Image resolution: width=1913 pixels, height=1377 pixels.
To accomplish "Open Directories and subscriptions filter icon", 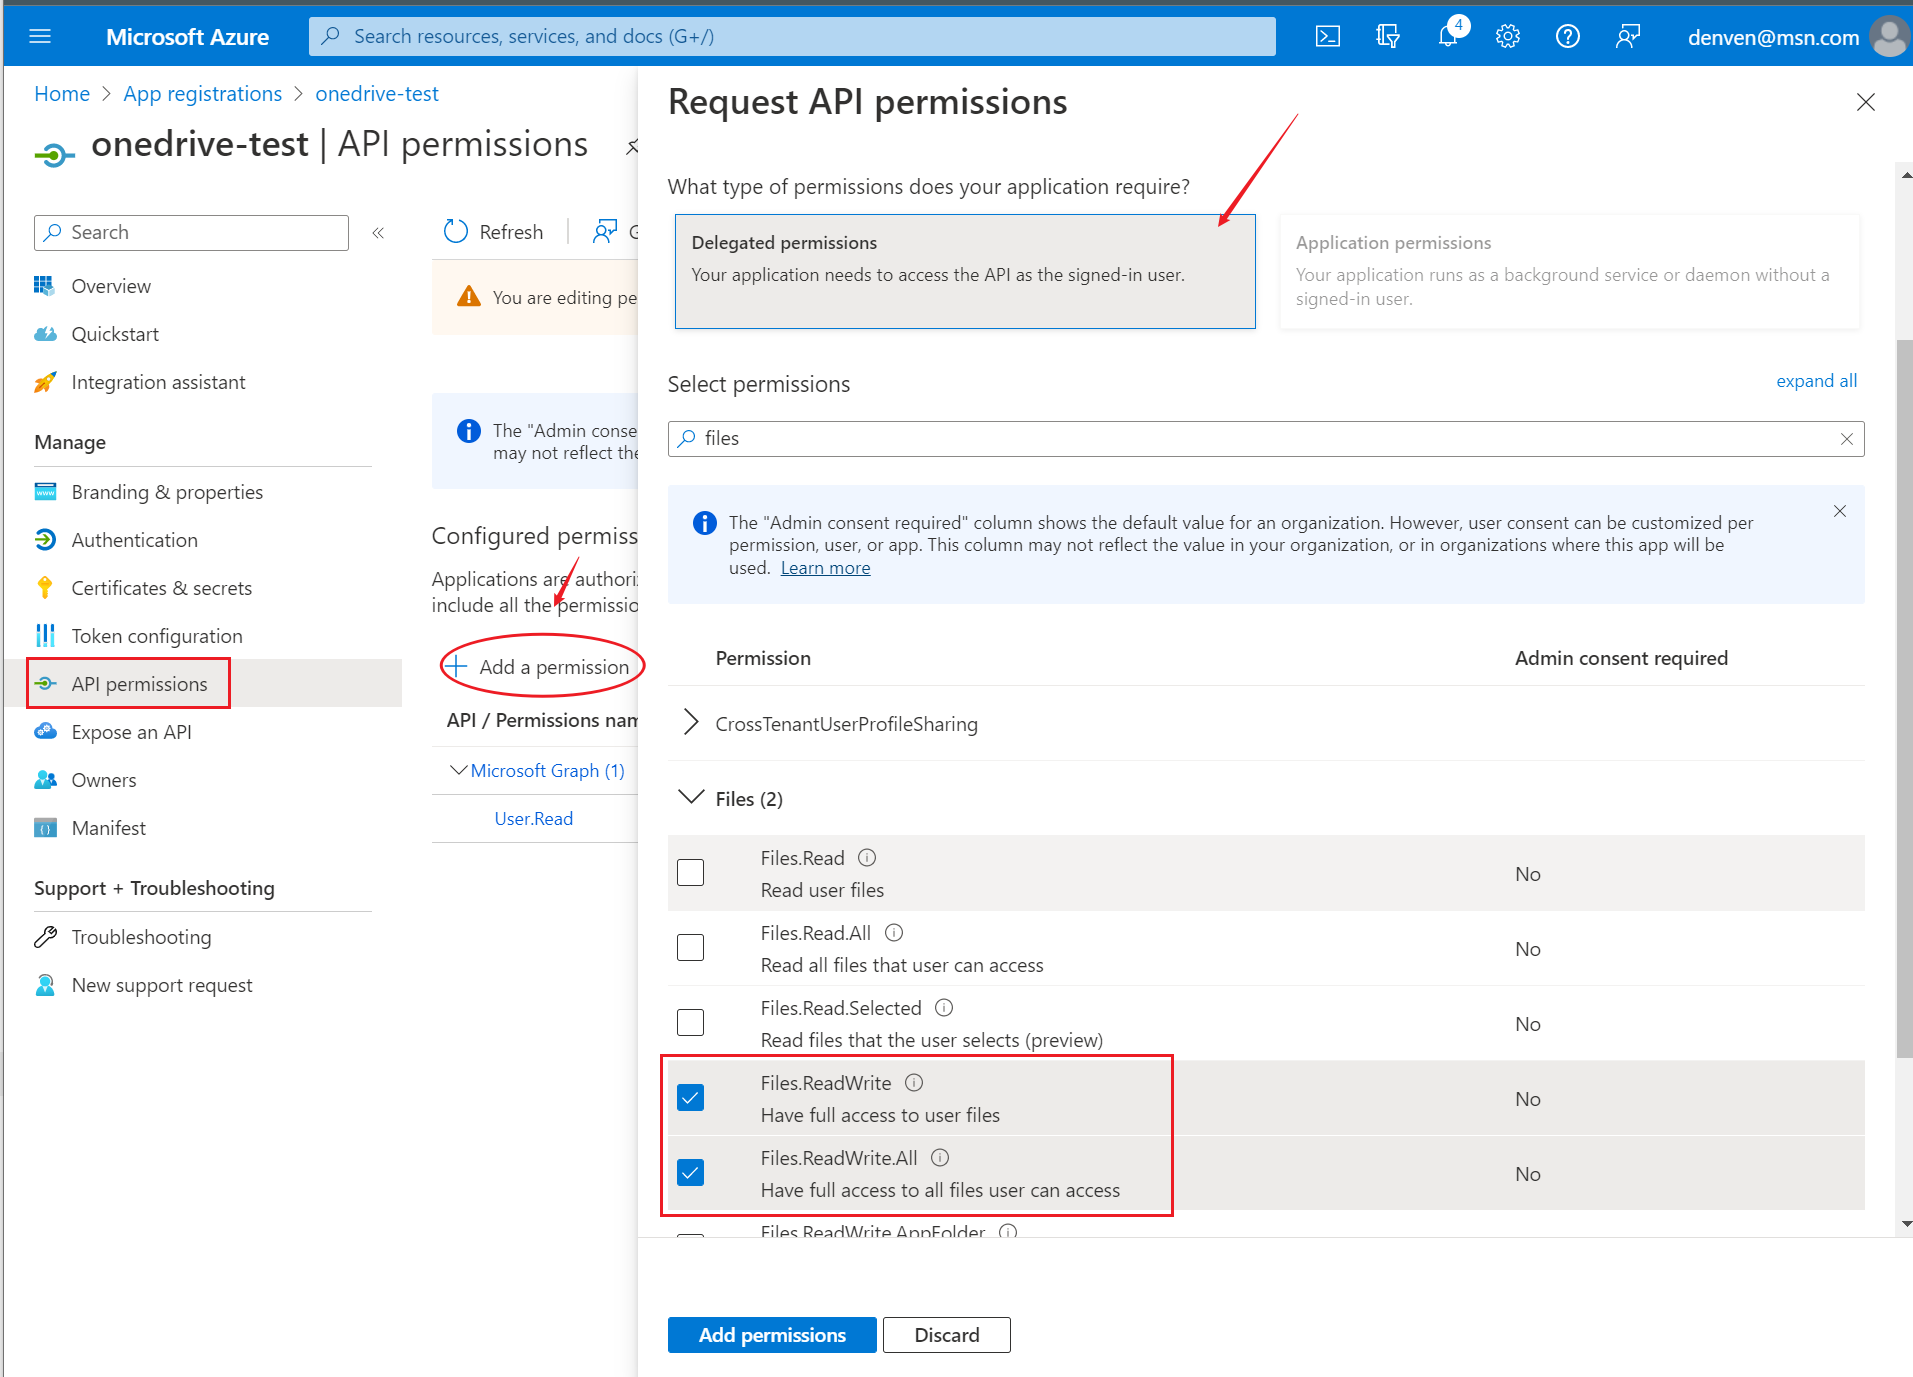I will click(1387, 37).
